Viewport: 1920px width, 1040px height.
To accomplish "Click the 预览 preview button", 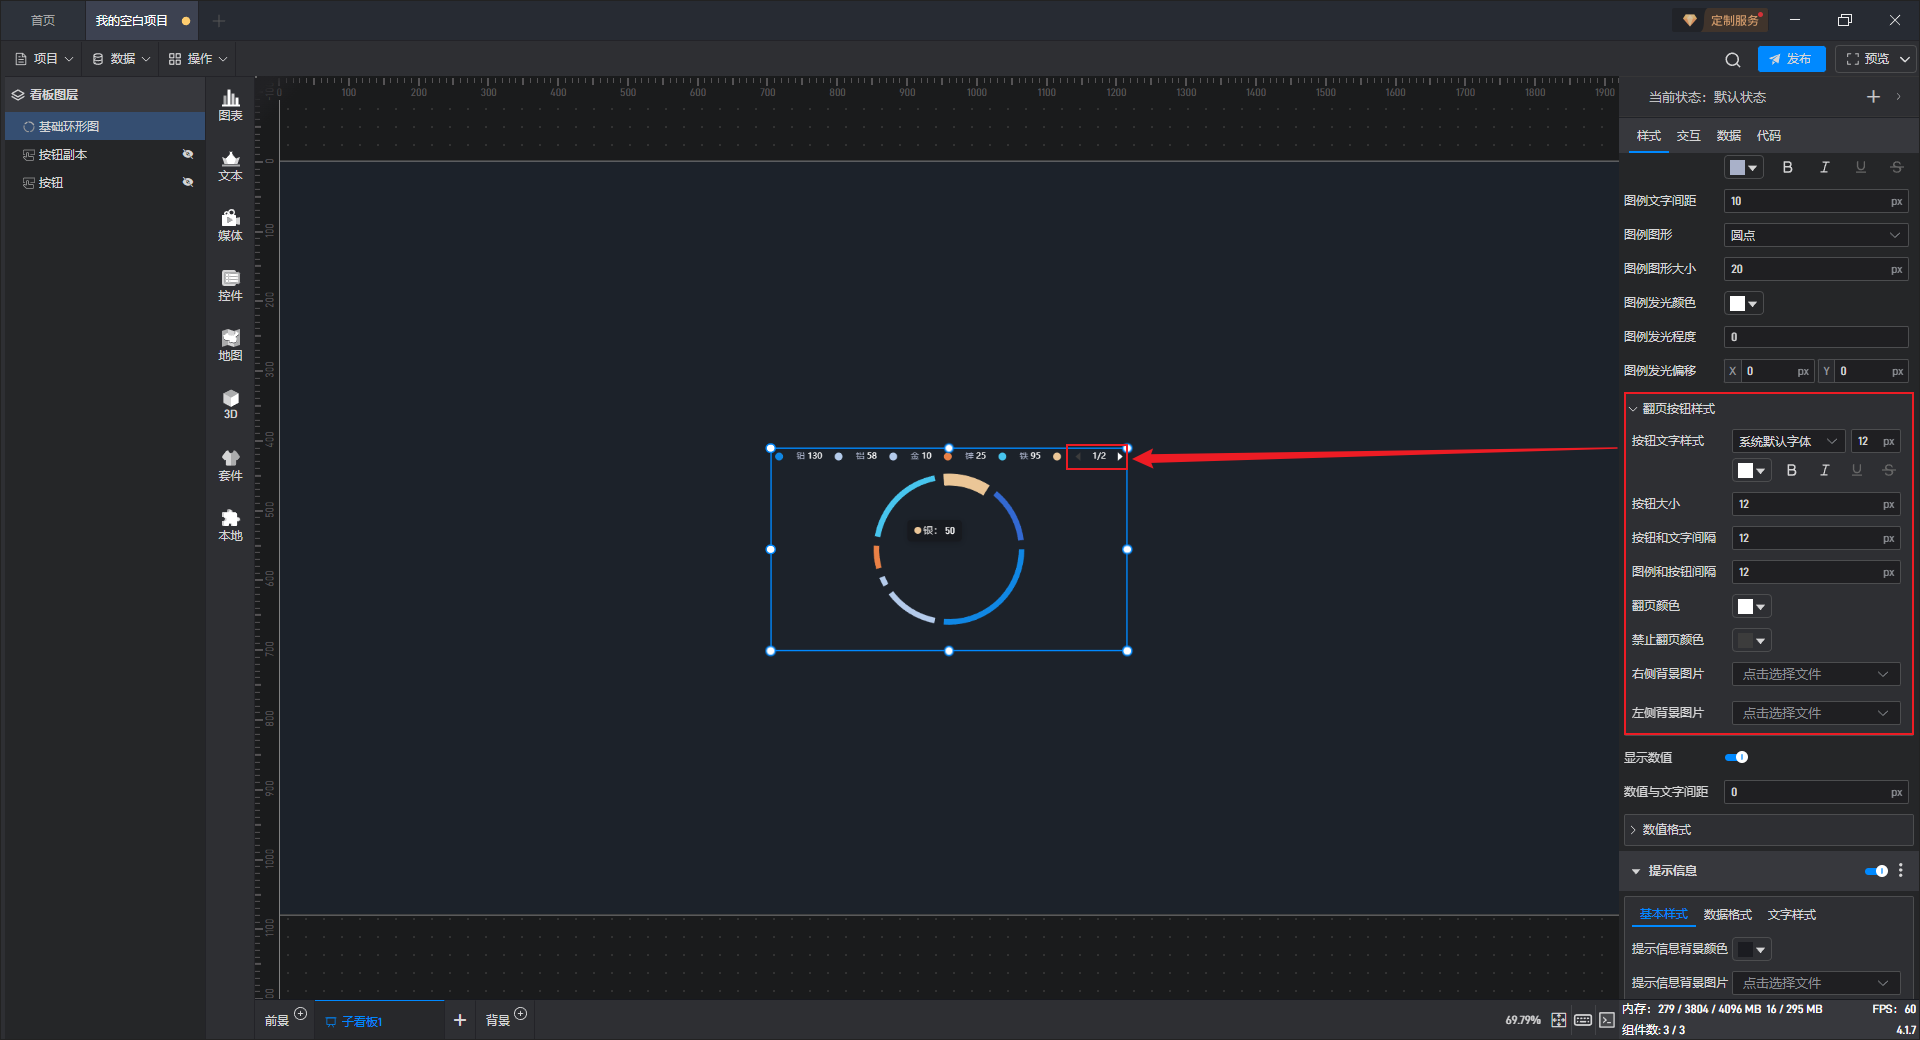I will [1867, 59].
